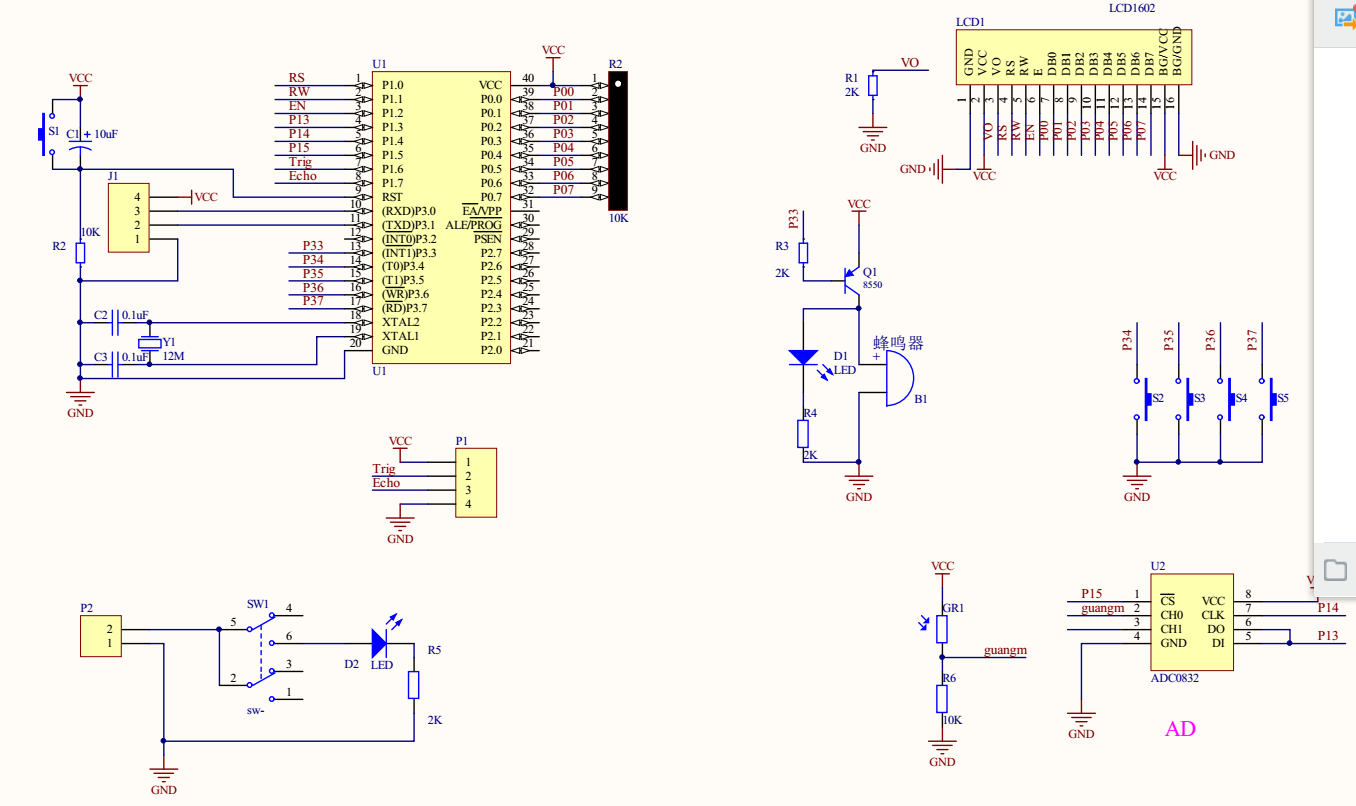Select the ALE/PROG pin label
This screenshot has height=806, width=1356.
(x=474, y=225)
